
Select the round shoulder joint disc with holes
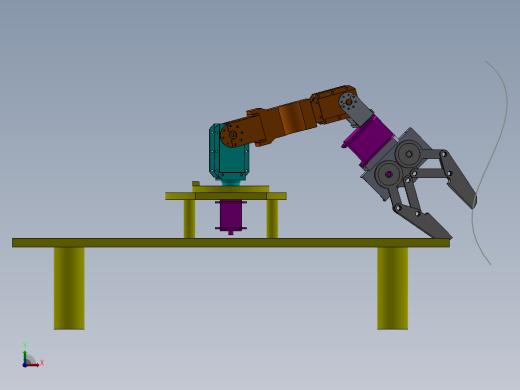(233, 135)
